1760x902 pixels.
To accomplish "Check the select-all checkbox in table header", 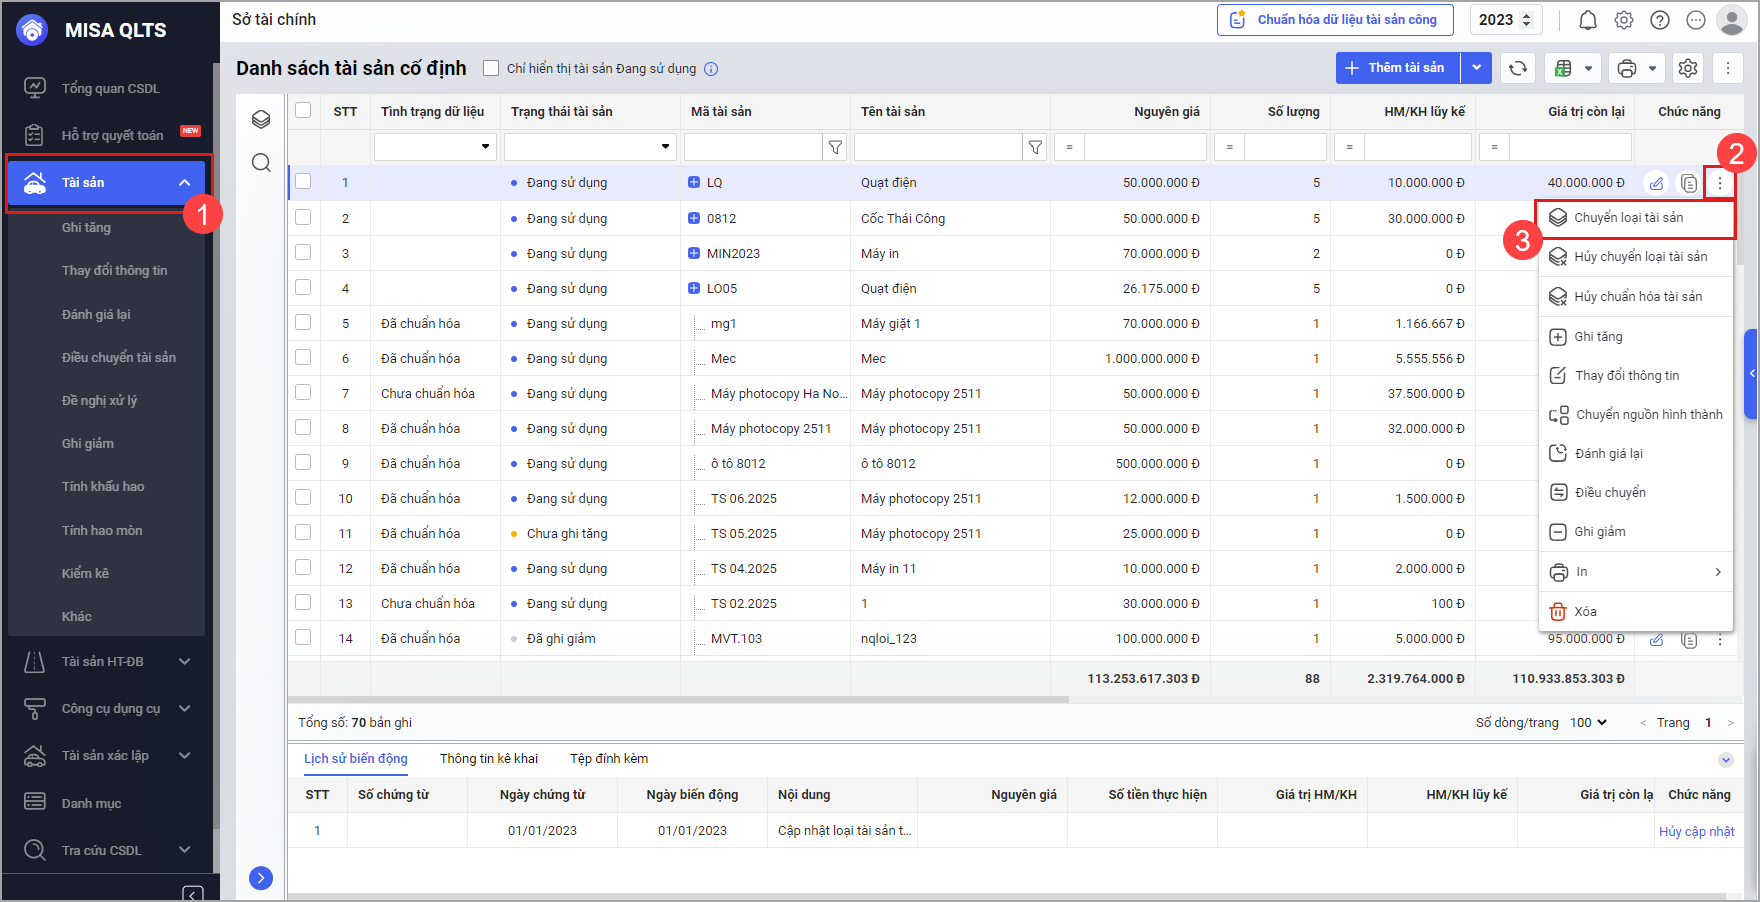I will coord(303,111).
